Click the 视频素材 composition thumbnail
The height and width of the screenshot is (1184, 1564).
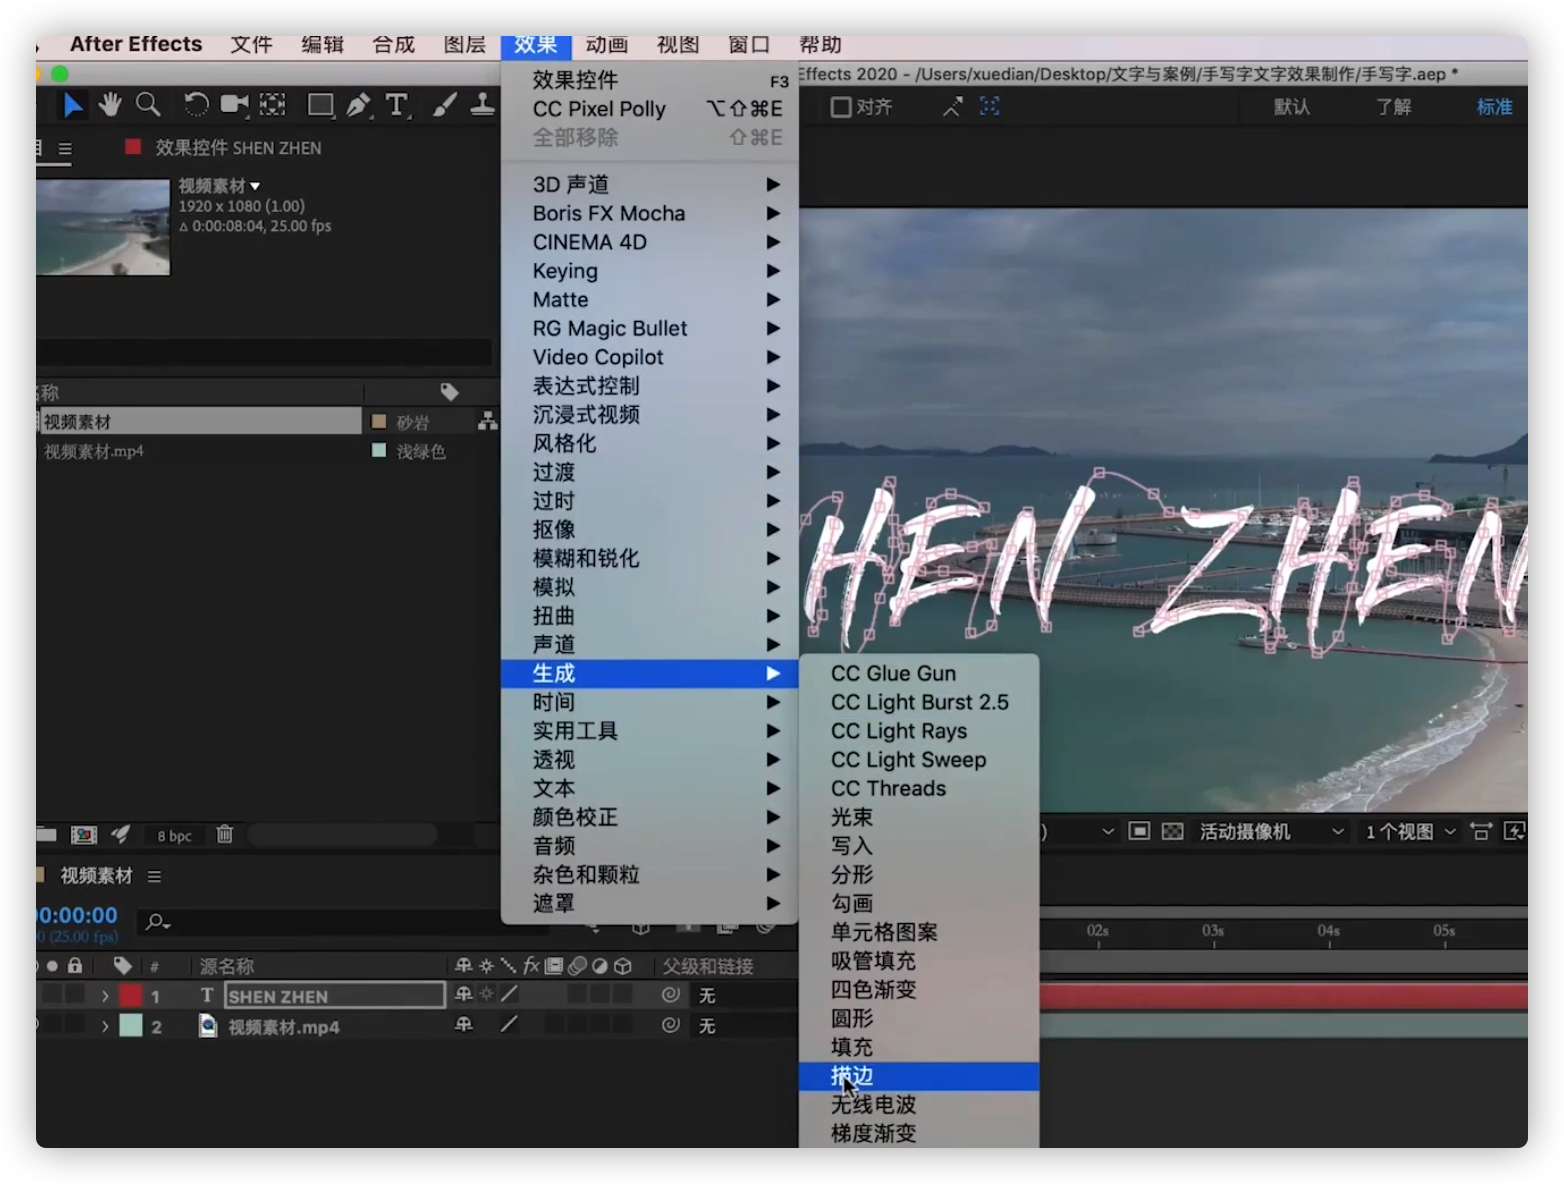coord(103,227)
